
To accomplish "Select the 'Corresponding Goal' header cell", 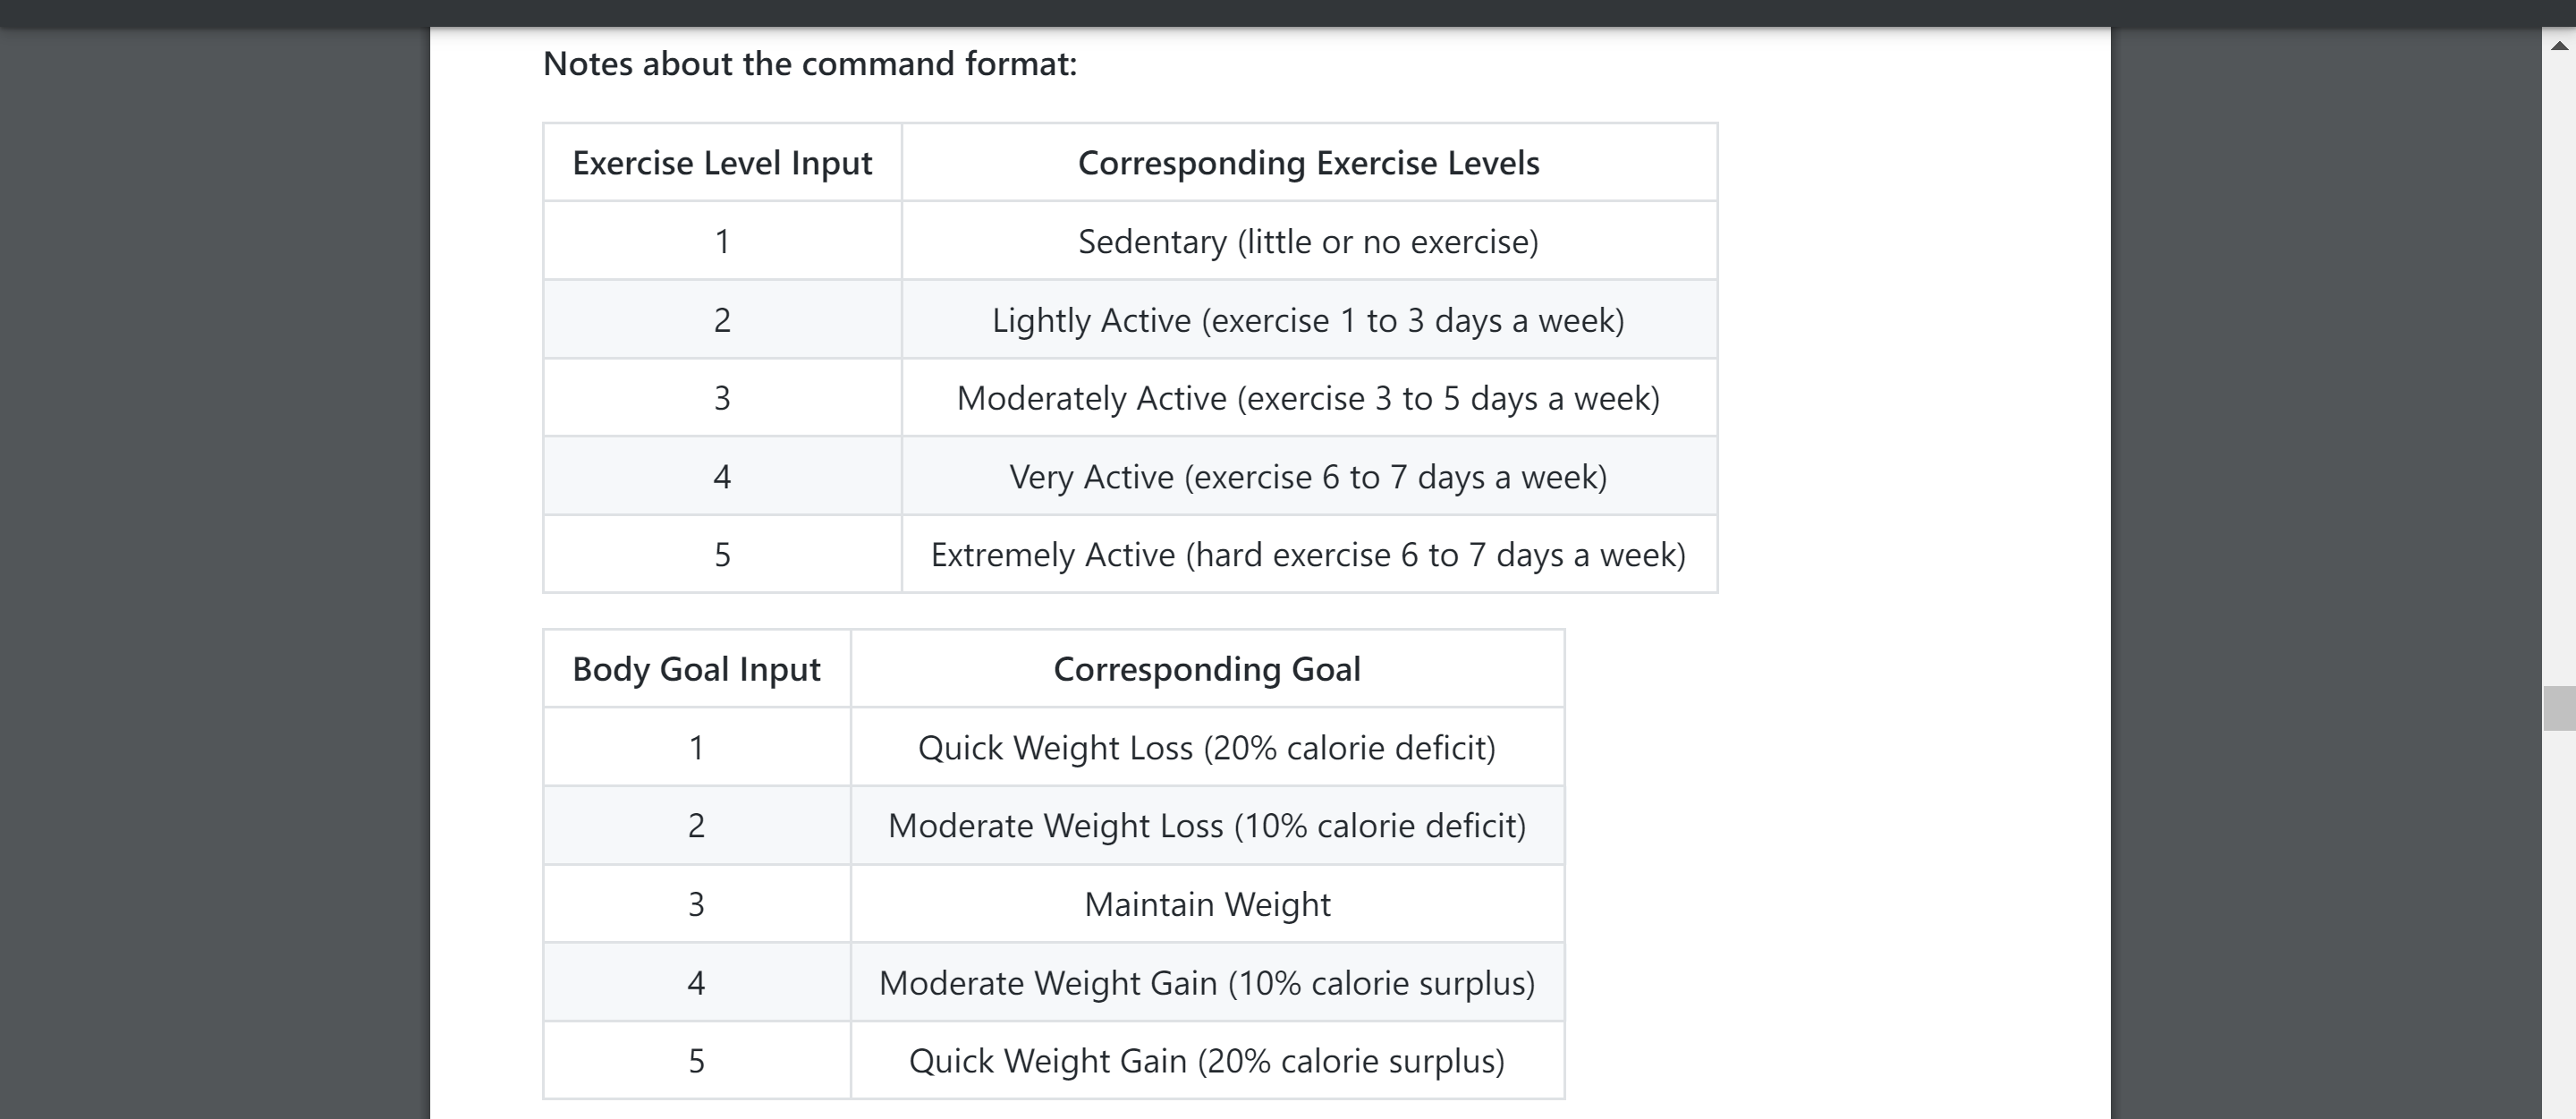I will pos(1207,669).
